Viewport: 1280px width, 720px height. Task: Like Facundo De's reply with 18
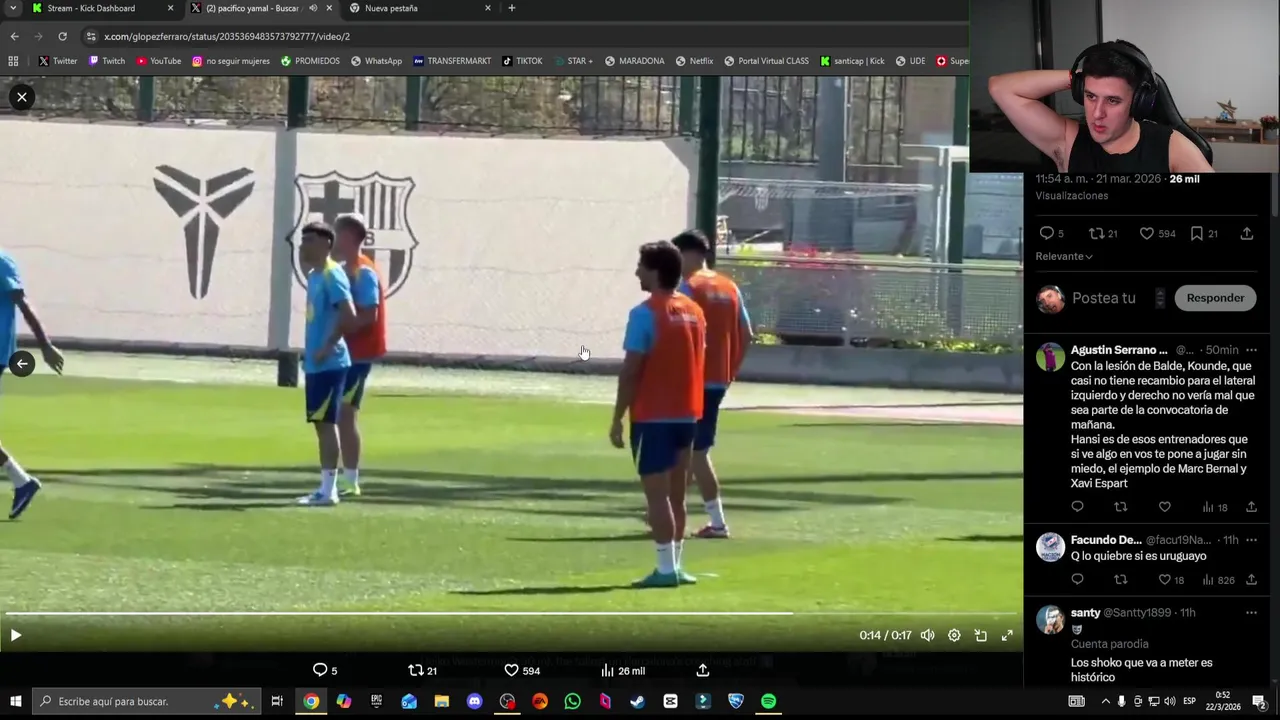pyautogui.click(x=1170, y=579)
